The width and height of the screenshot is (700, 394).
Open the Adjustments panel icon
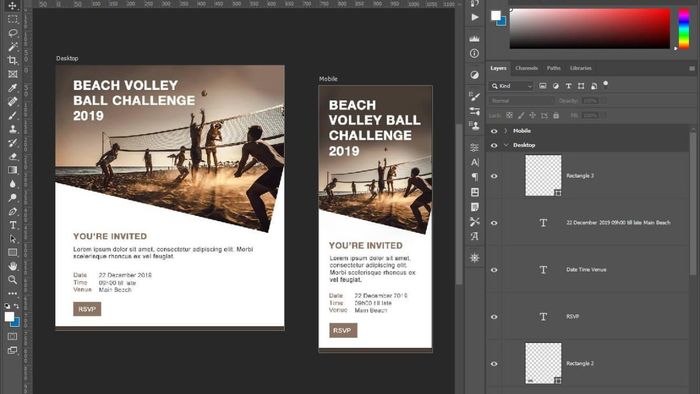(x=475, y=75)
